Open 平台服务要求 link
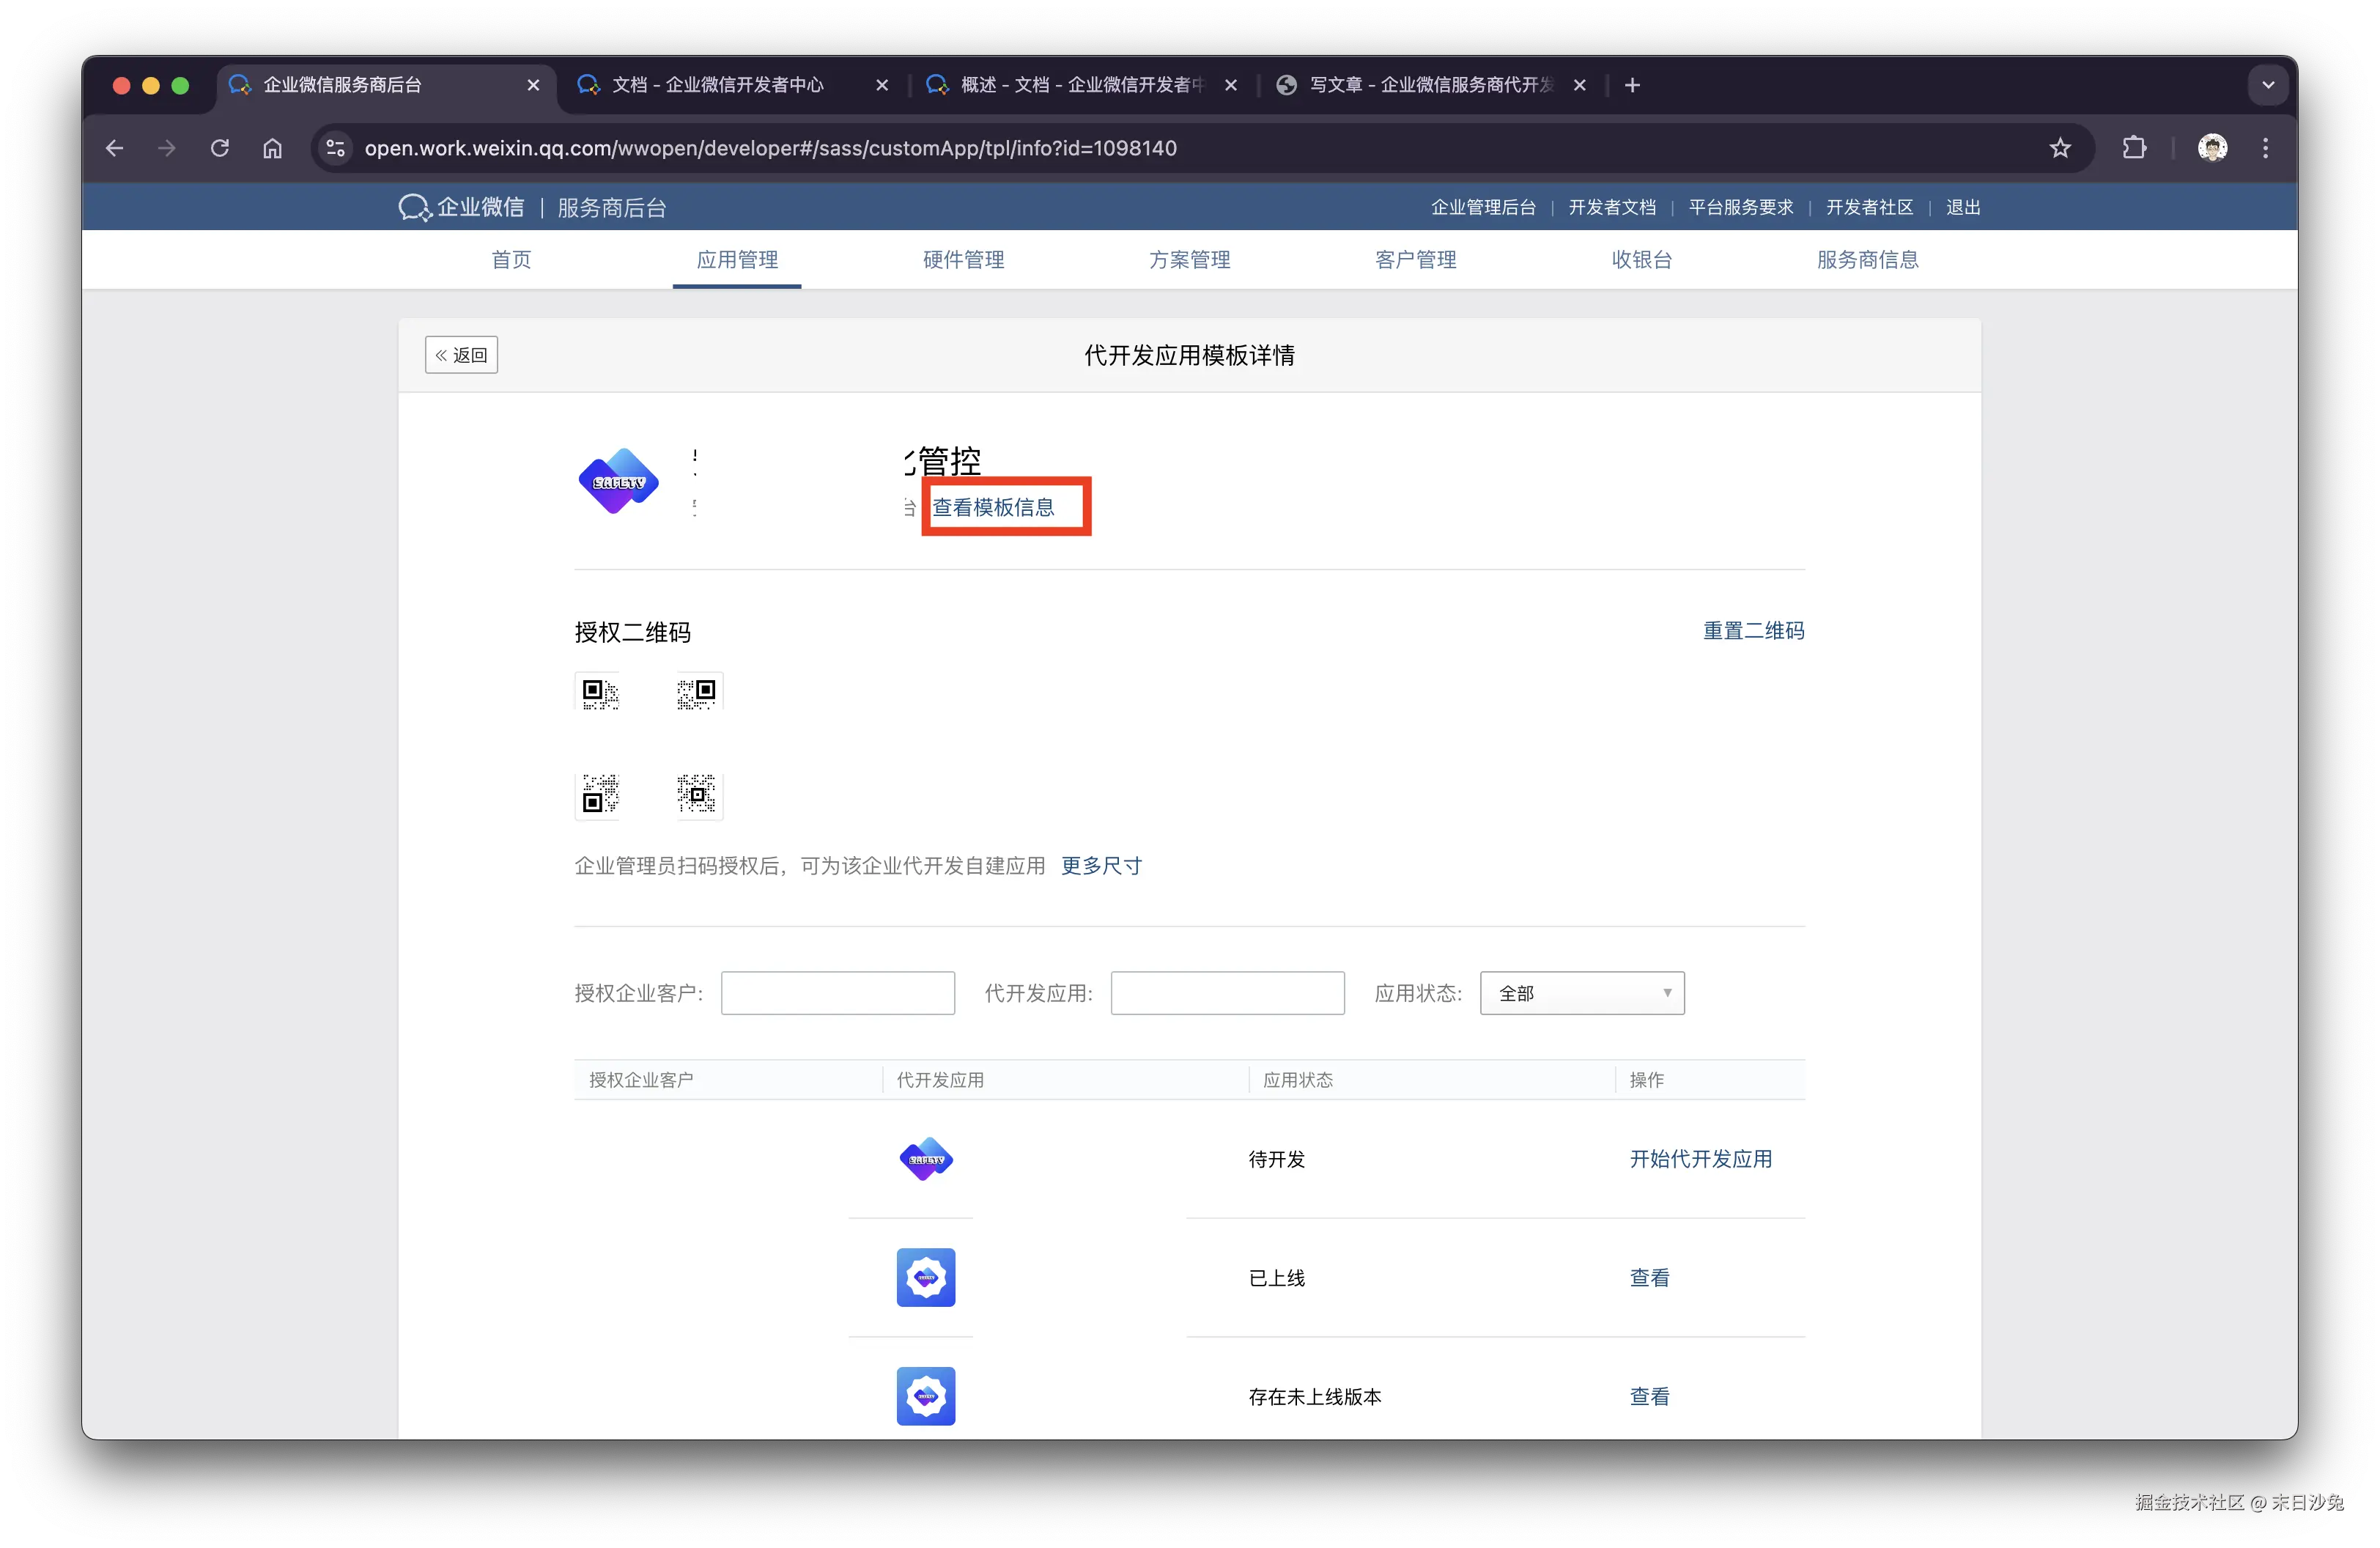The height and width of the screenshot is (1548, 2380). click(x=1740, y=207)
